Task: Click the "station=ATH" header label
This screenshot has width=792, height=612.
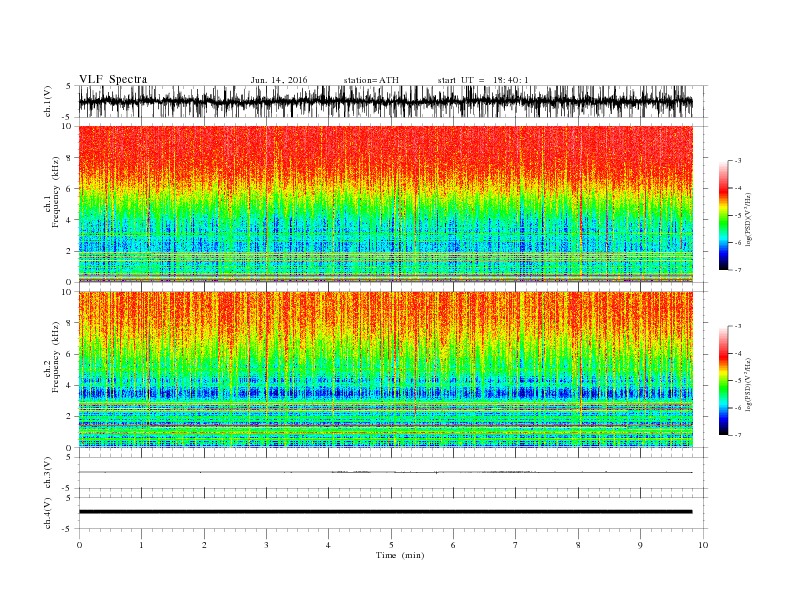Action: [371, 80]
